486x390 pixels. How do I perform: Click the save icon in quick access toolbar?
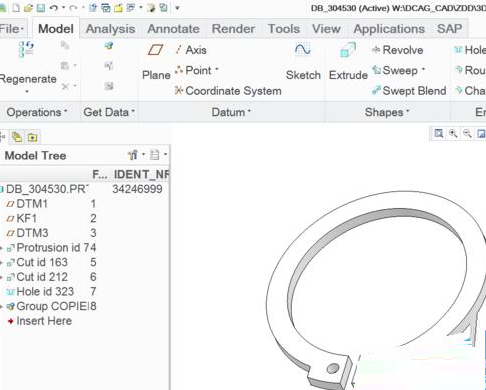click(41, 8)
